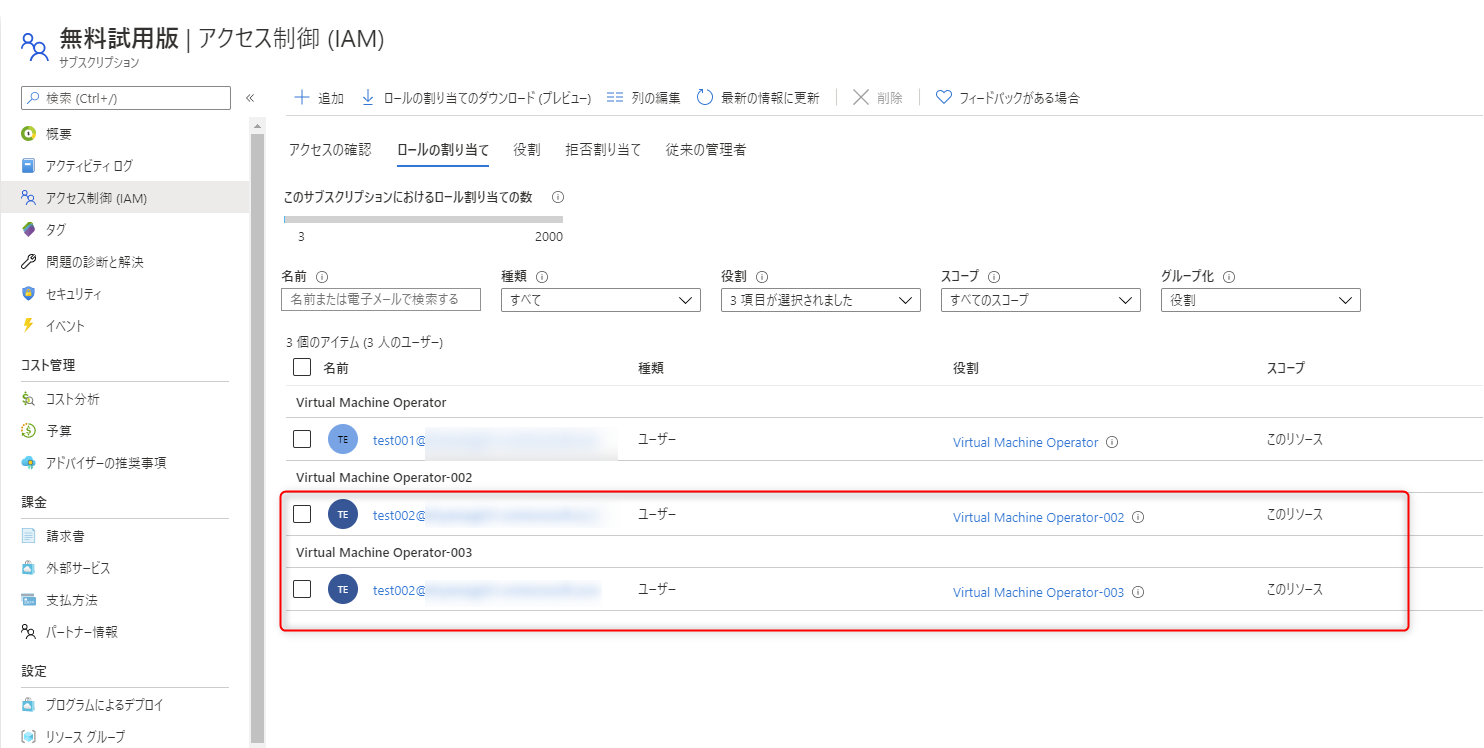
Task: Click the 概要 overview icon in sidebar
Action: click(29, 134)
